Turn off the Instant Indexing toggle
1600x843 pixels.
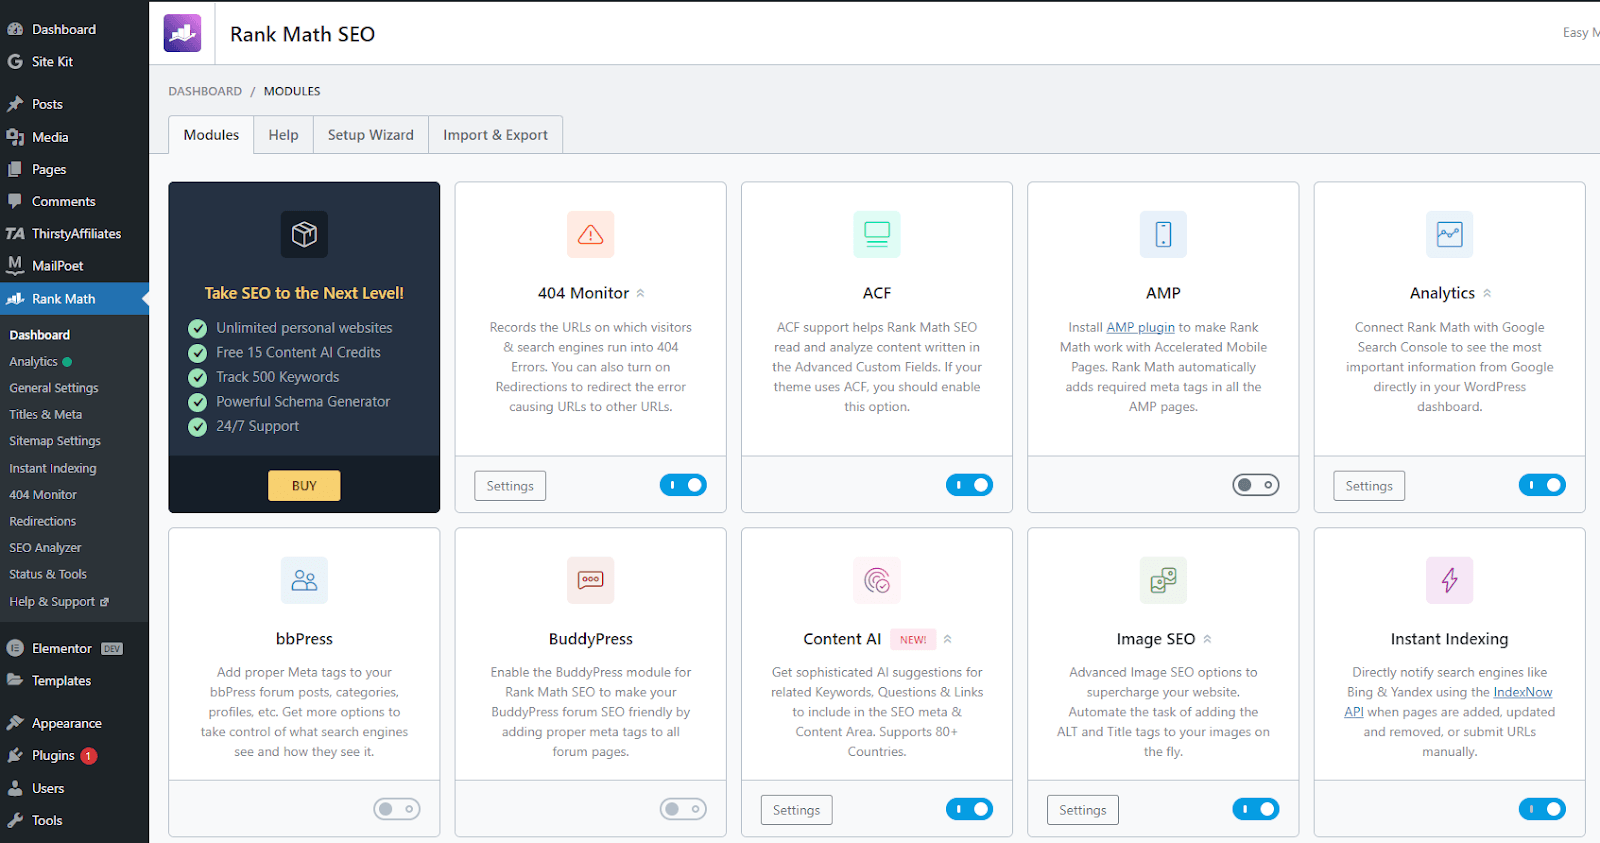coord(1542,809)
